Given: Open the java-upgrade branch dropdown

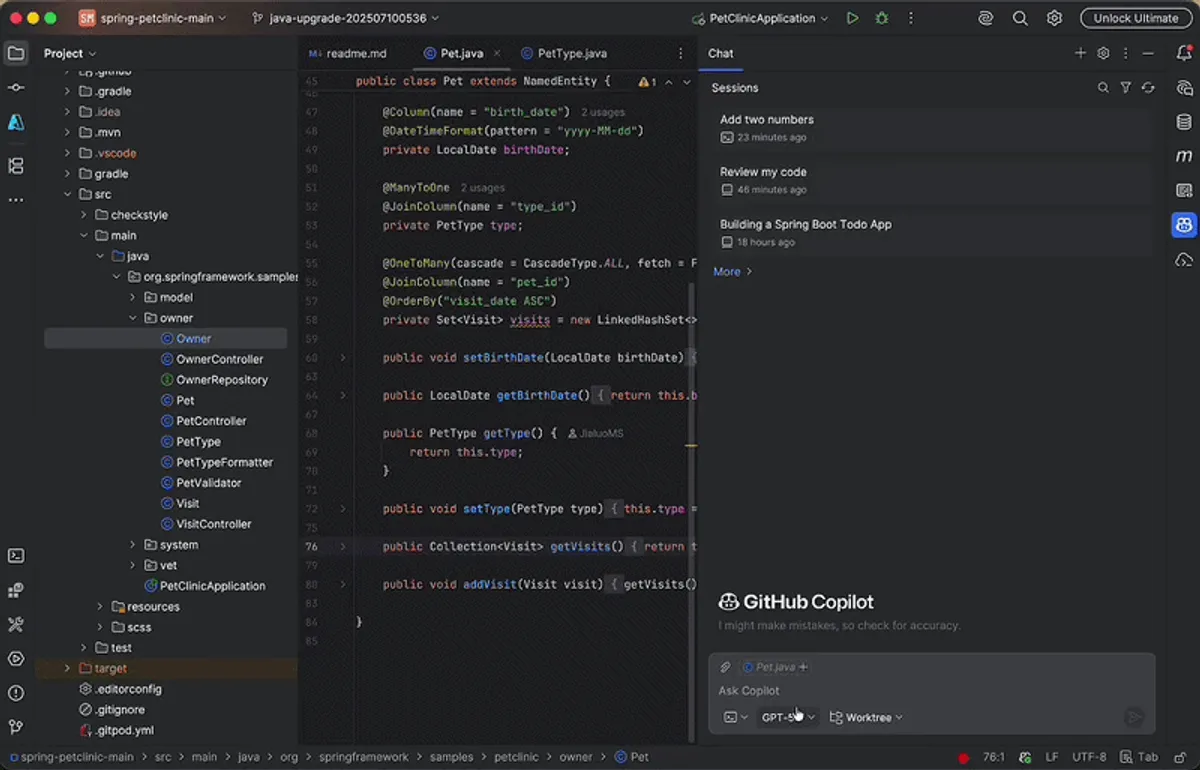Looking at the screenshot, I should 346,18.
